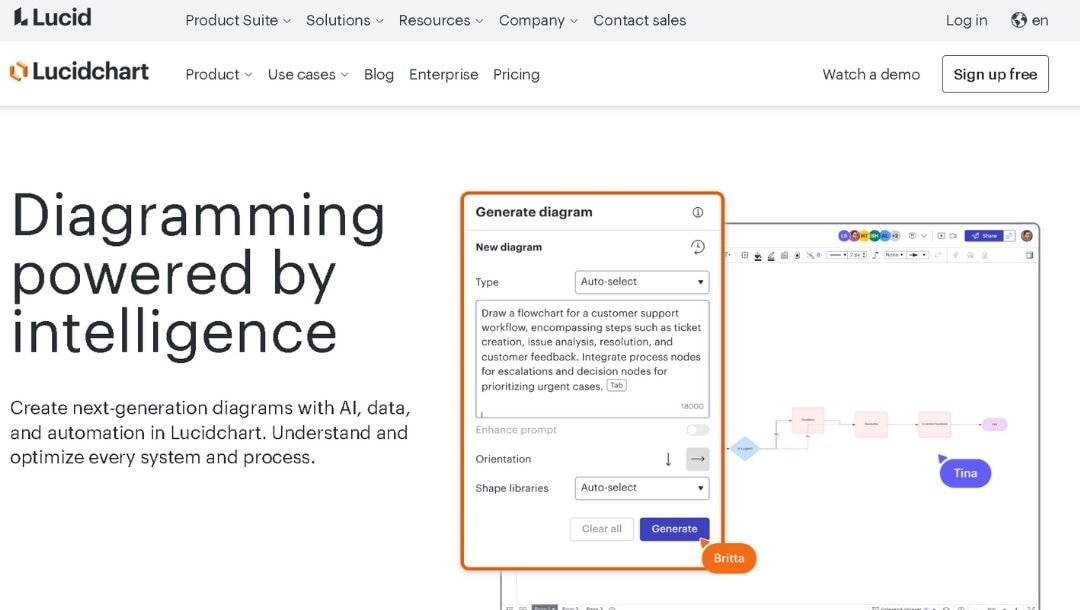Screen dimensions: 1080x610
Task: Click the globe language icon
Action: coord(1019,21)
